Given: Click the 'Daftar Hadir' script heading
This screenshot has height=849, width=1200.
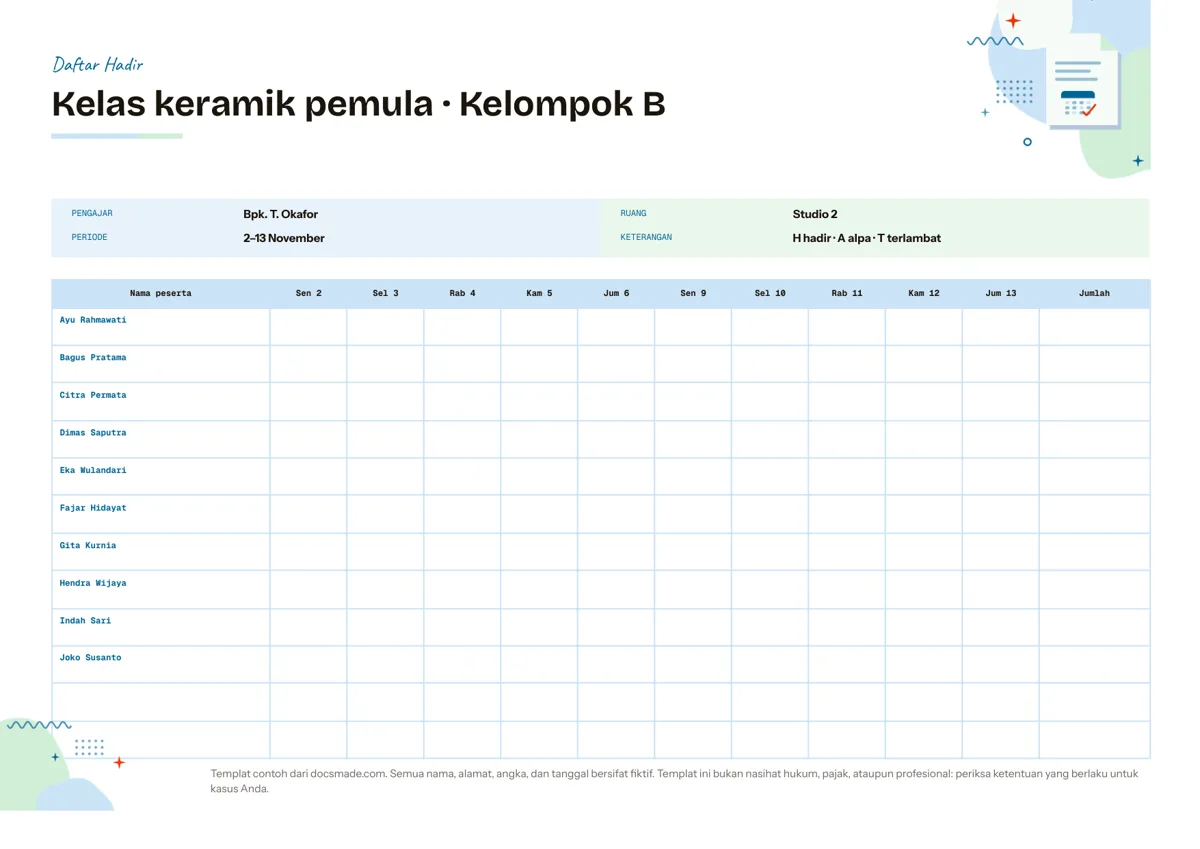Looking at the screenshot, I should click(98, 65).
